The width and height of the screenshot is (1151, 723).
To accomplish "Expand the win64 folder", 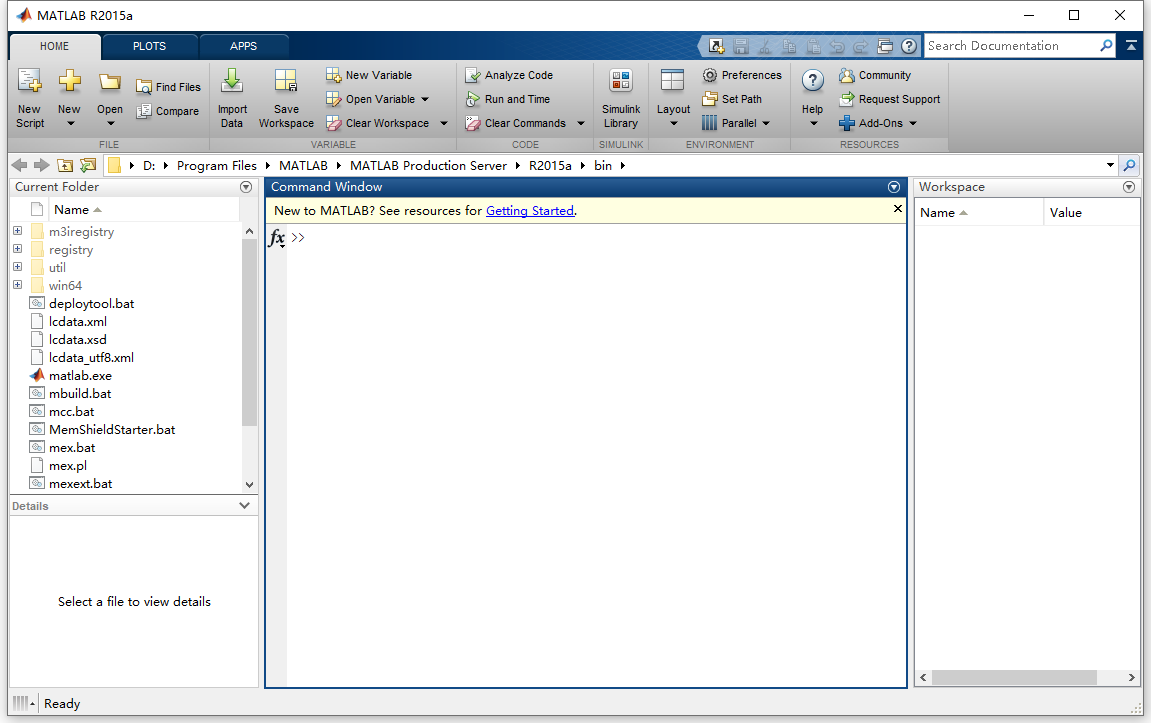I will [x=18, y=285].
